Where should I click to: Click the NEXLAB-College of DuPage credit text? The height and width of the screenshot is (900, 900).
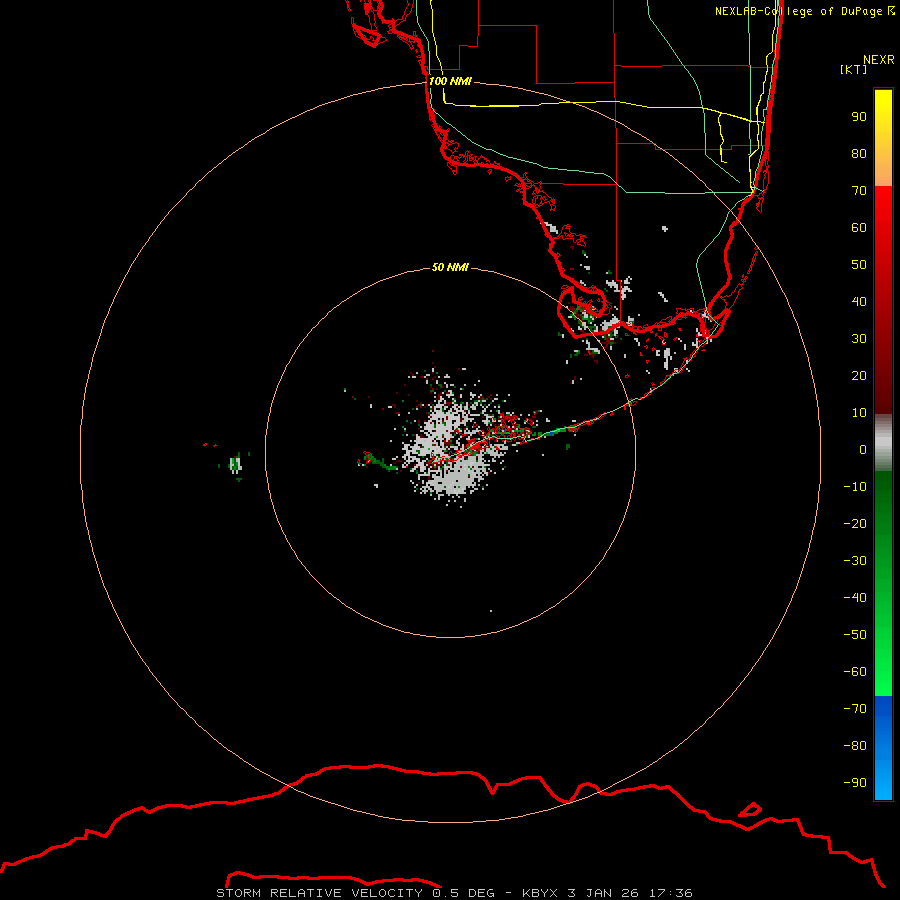[x=805, y=11]
